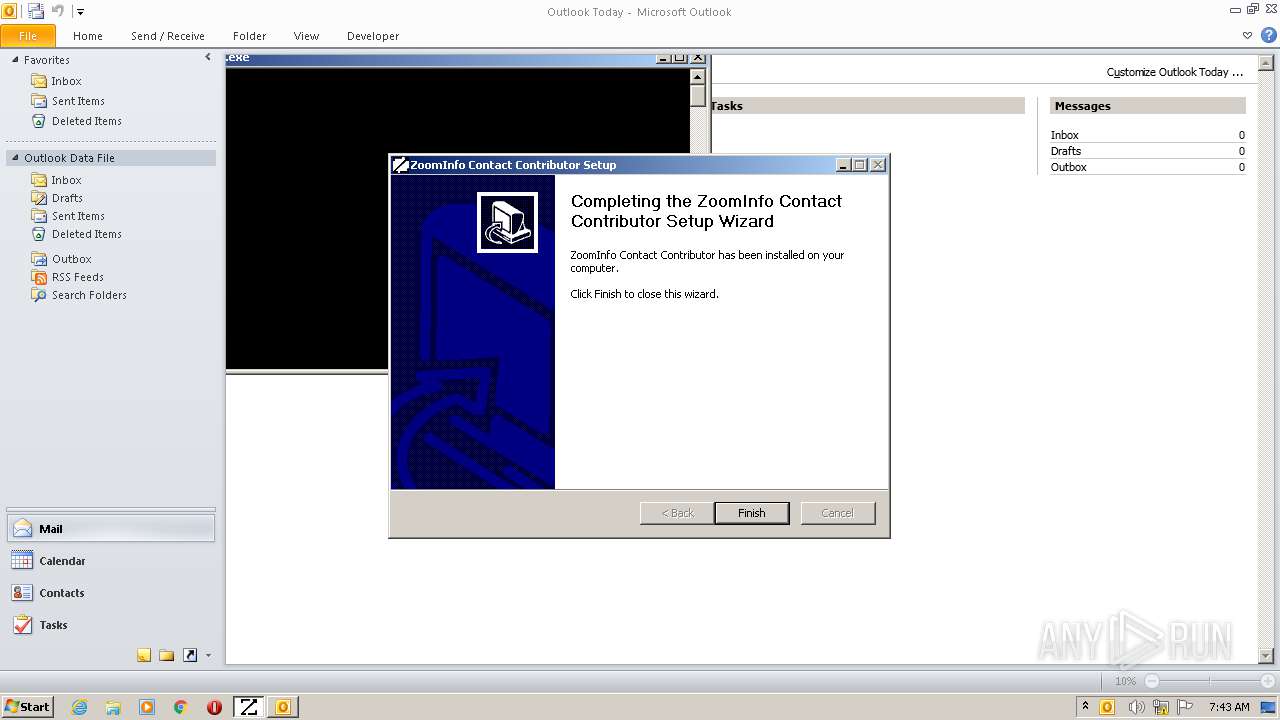Click the Inbox link under Messages
The width and height of the screenshot is (1280, 720).
tap(1064, 135)
